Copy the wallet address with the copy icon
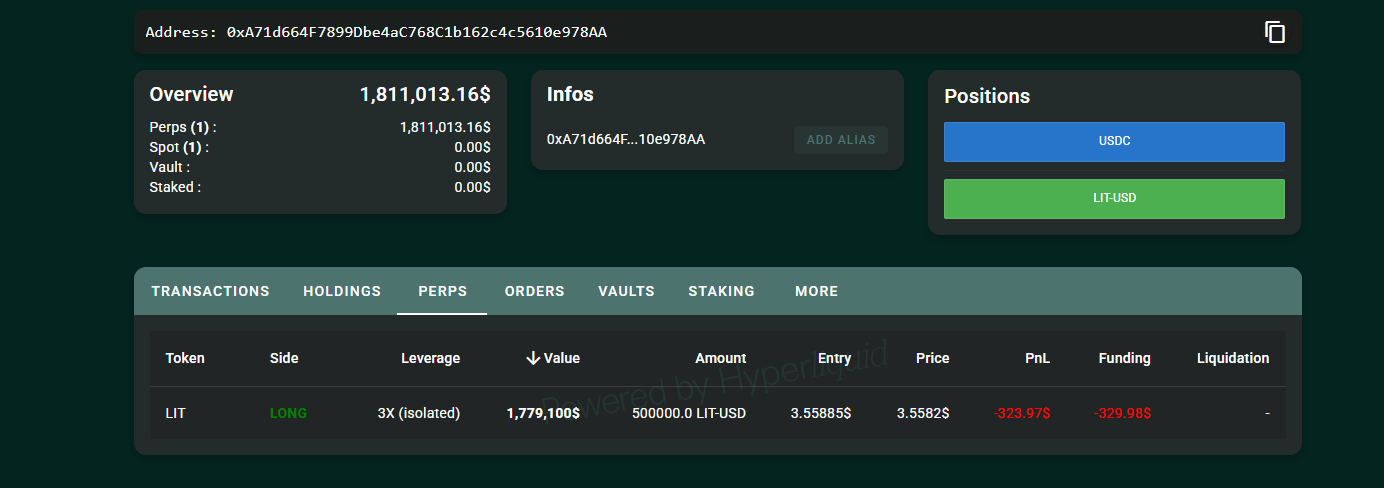Viewport: 1384px width, 488px height. tap(1274, 32)
